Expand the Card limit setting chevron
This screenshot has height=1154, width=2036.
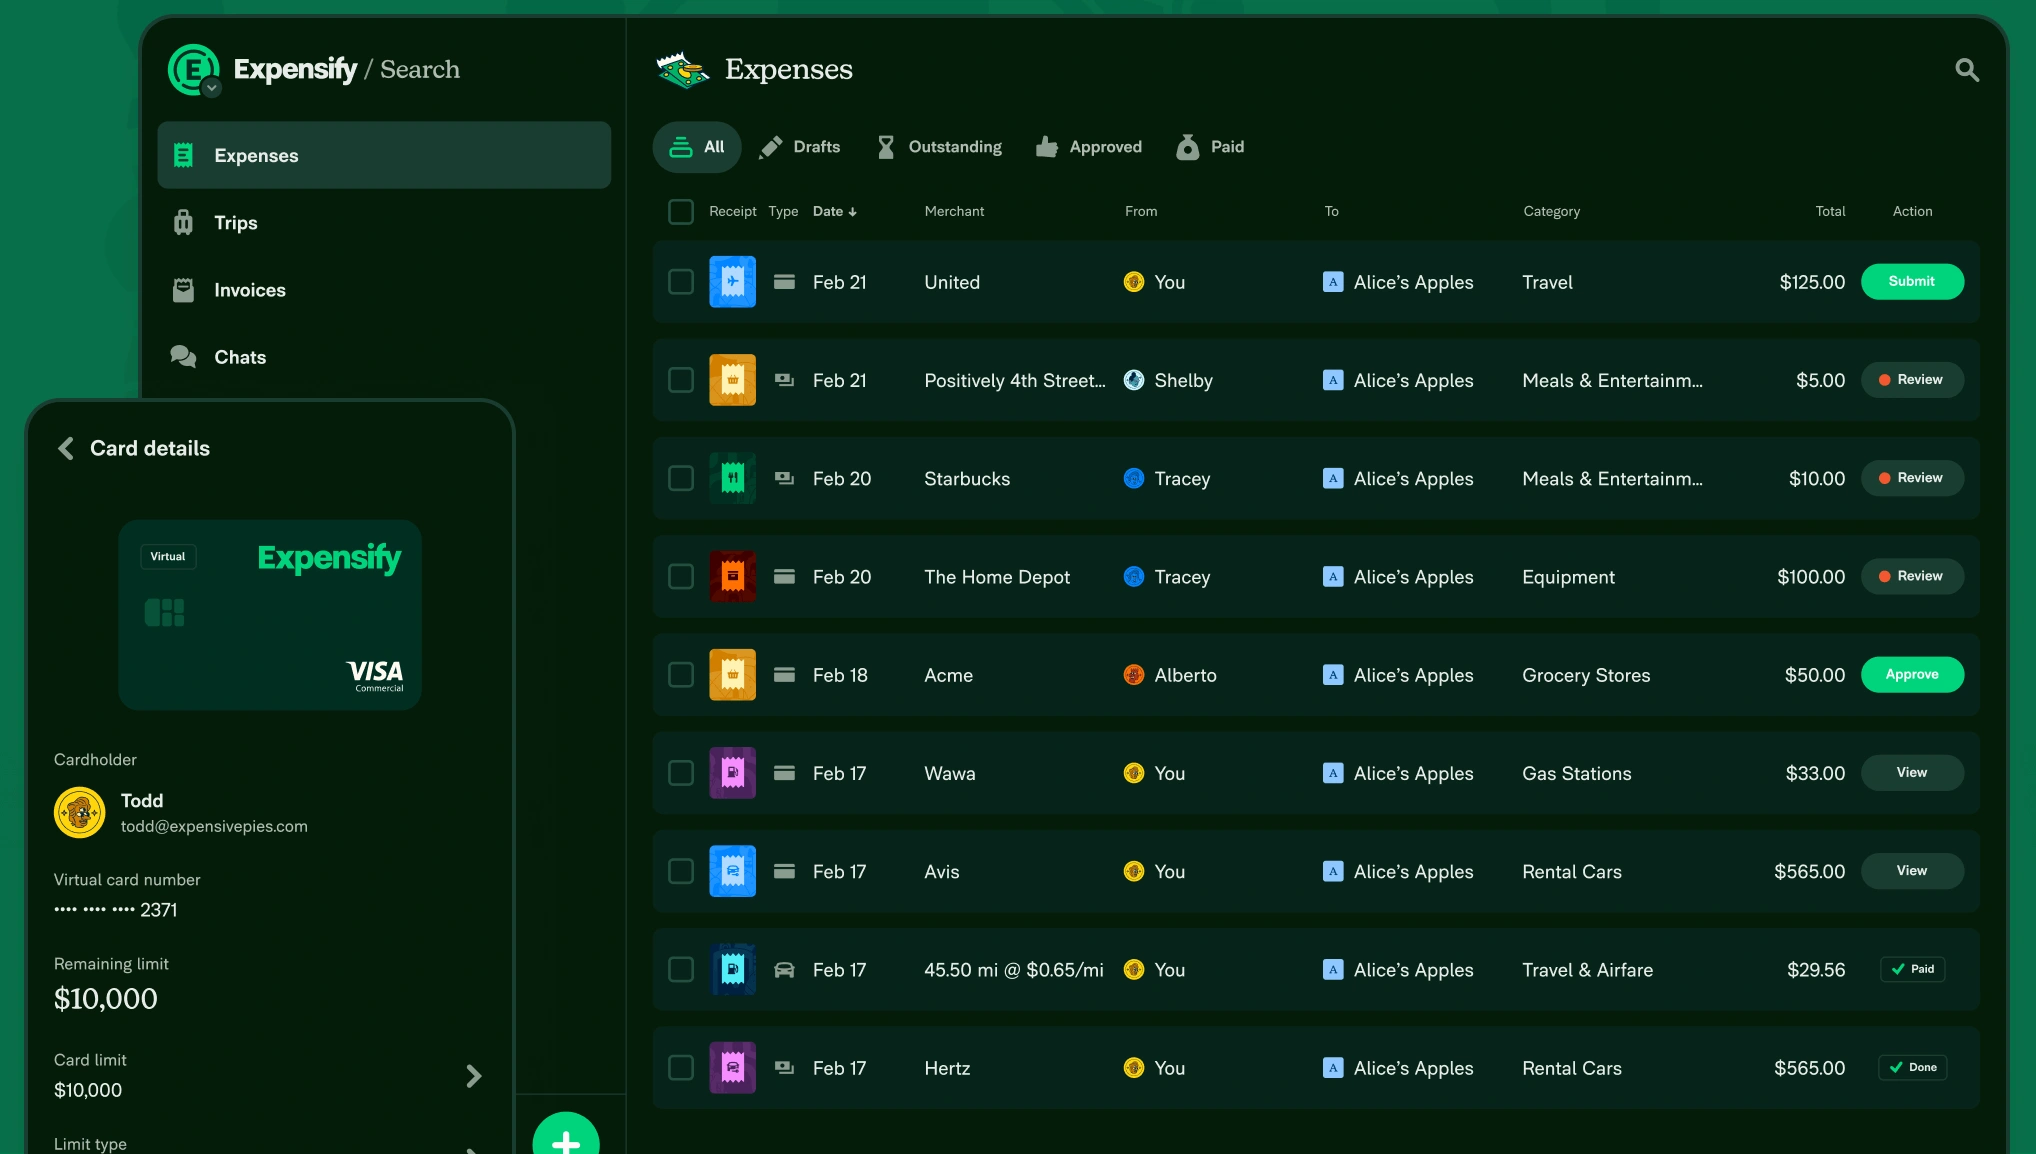(x=474, y=1076)
